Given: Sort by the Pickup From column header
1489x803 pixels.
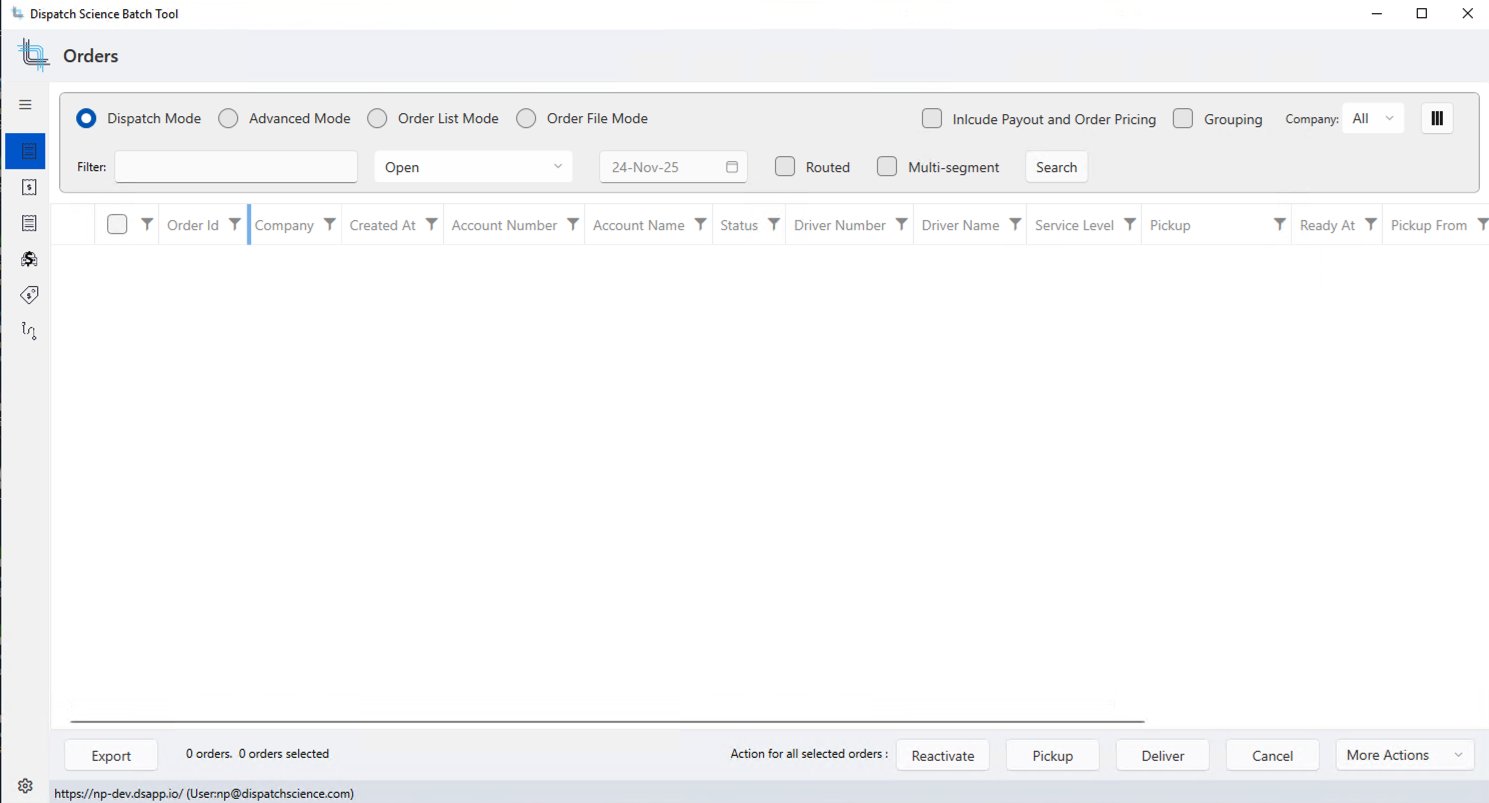Looking at the screenshot, I should tap(1429, 225).
